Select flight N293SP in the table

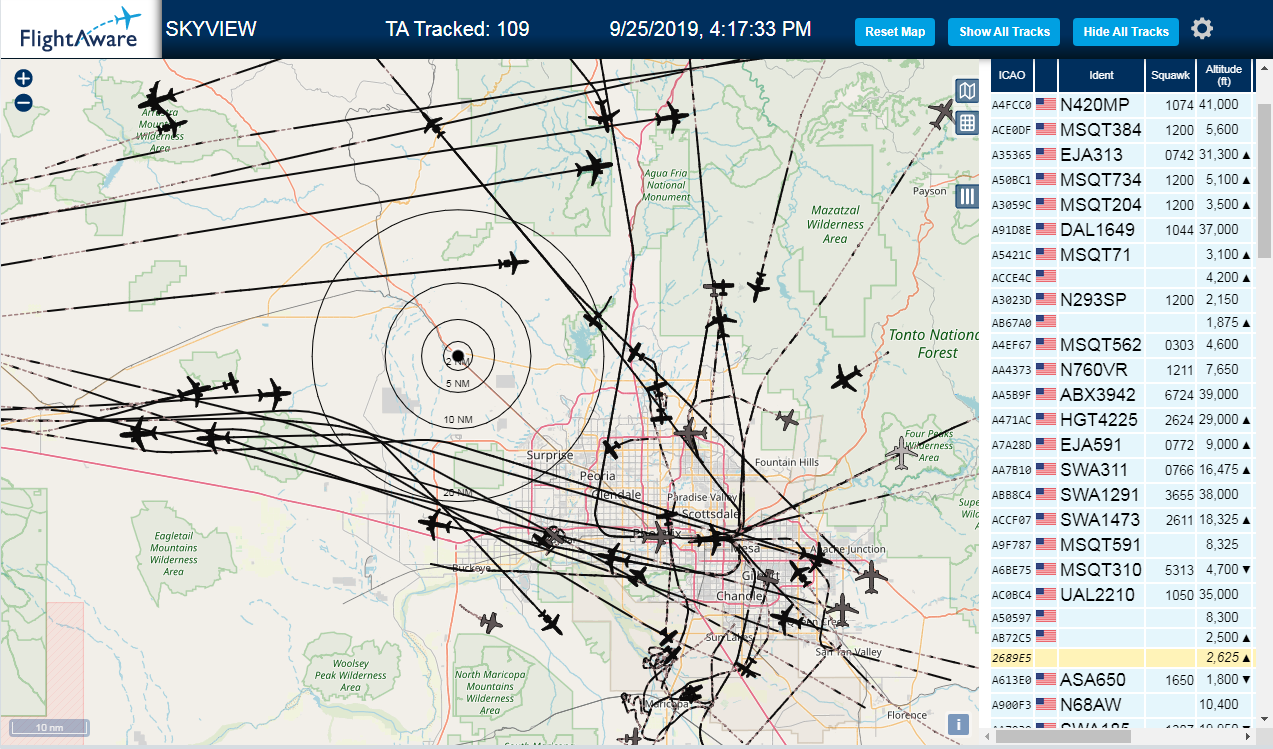(1120, 299)
